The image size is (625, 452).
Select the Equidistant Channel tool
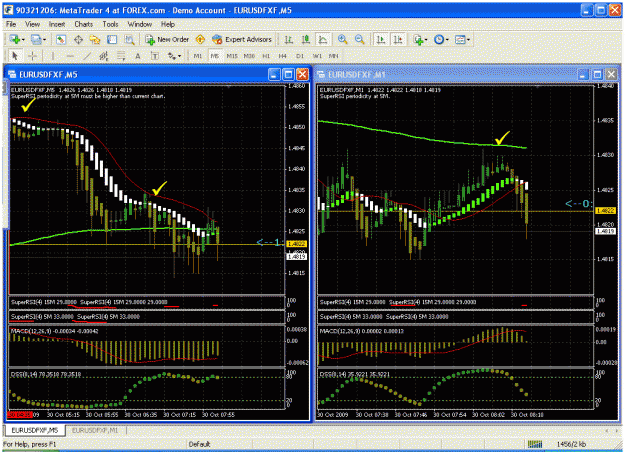104,56
